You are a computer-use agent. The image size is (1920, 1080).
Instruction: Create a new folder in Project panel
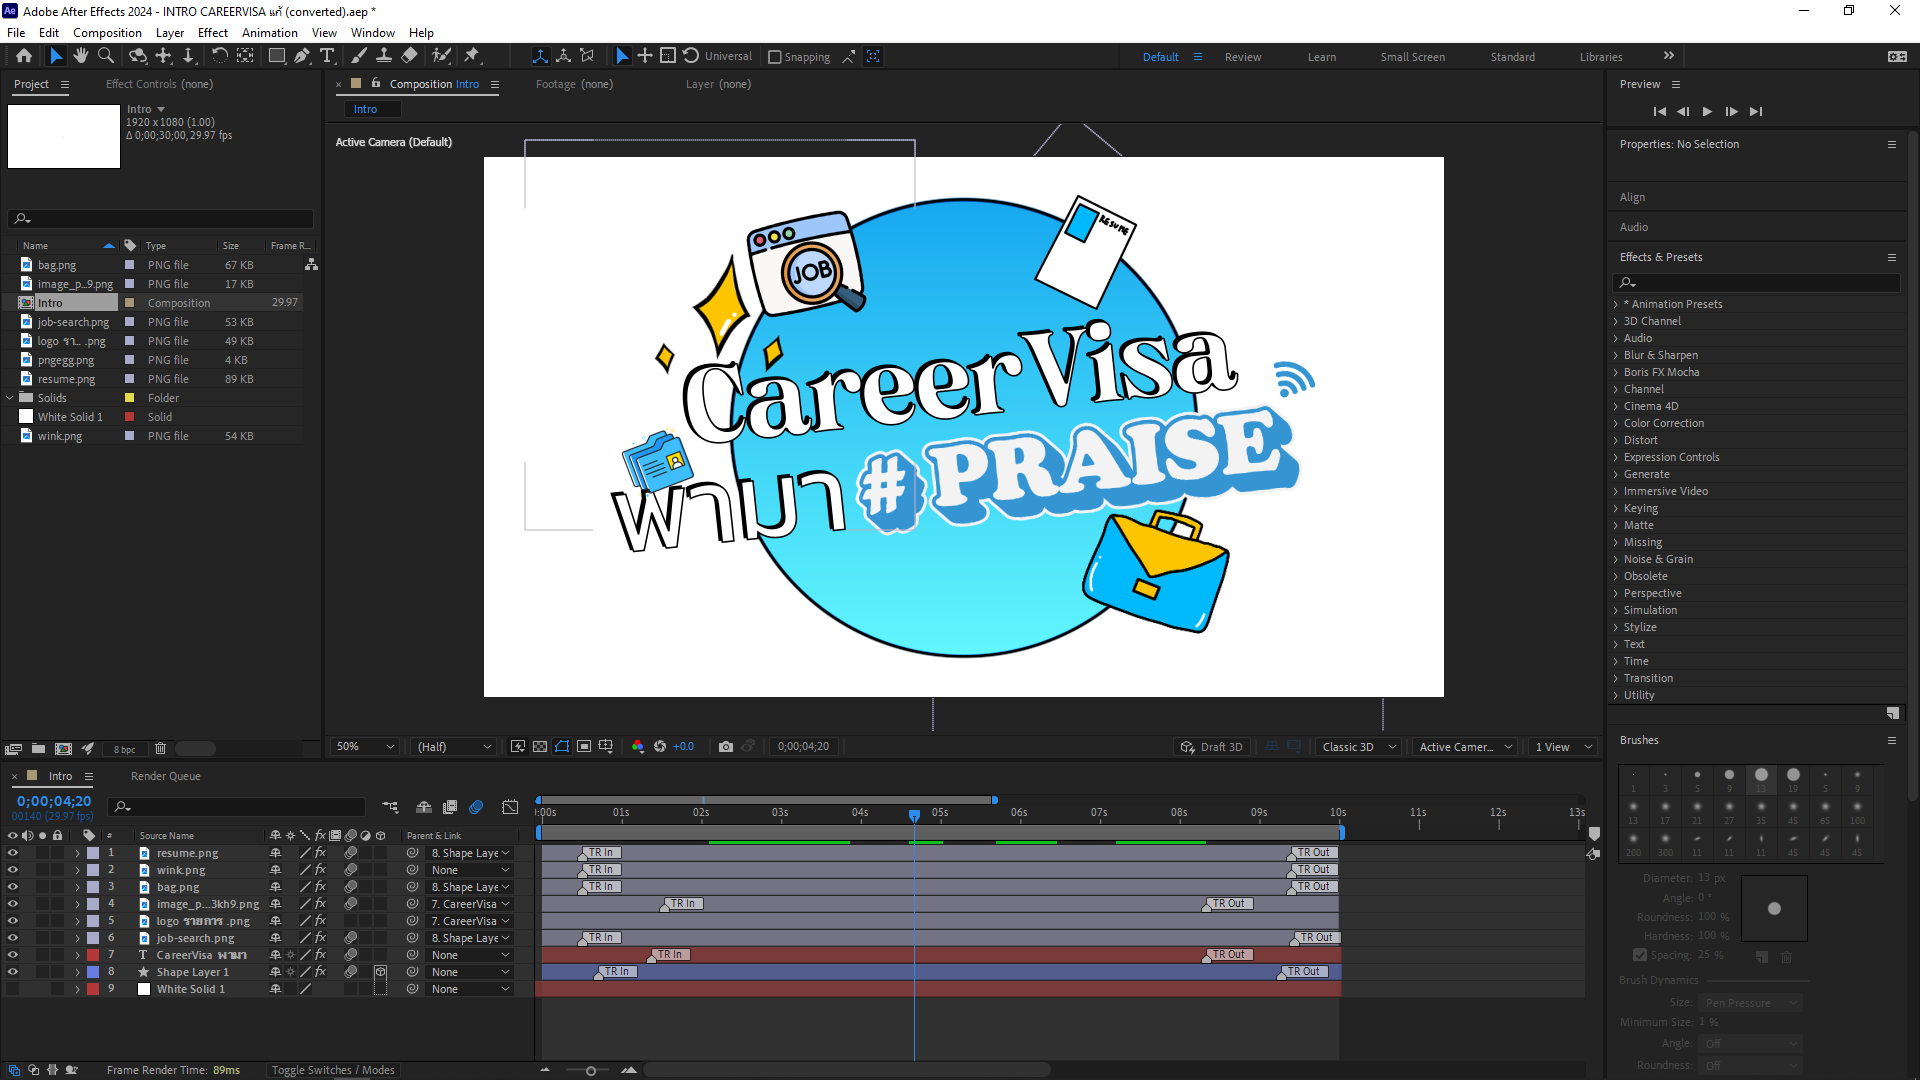coord(38,748)
